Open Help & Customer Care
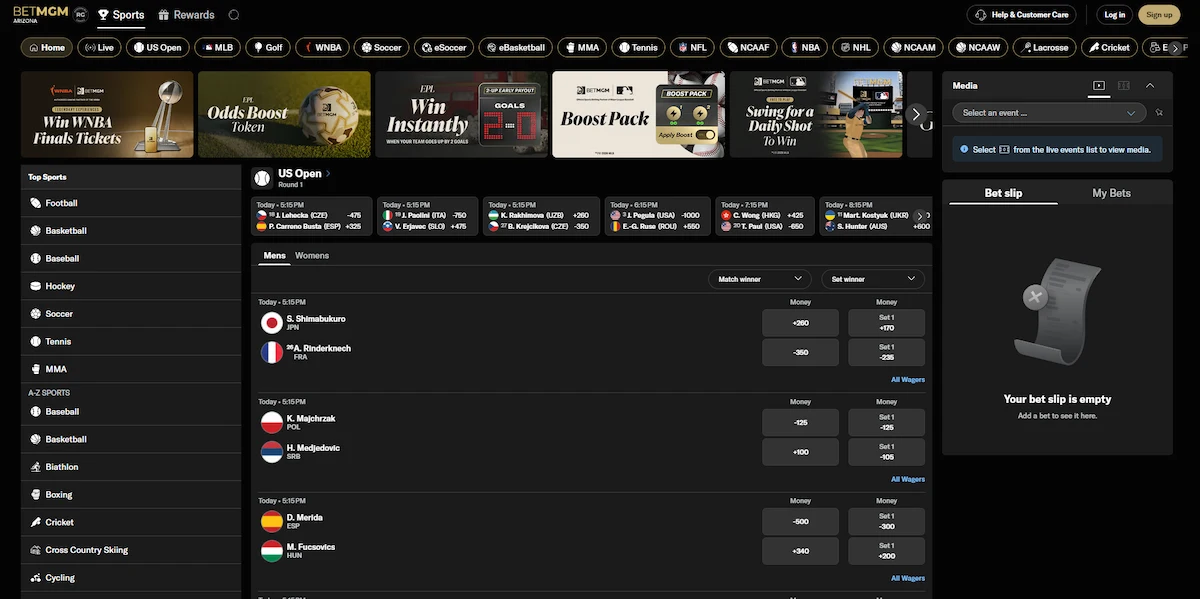Image resolution: width=1200 pixels, height=599 pixels. pos(1022,15)
